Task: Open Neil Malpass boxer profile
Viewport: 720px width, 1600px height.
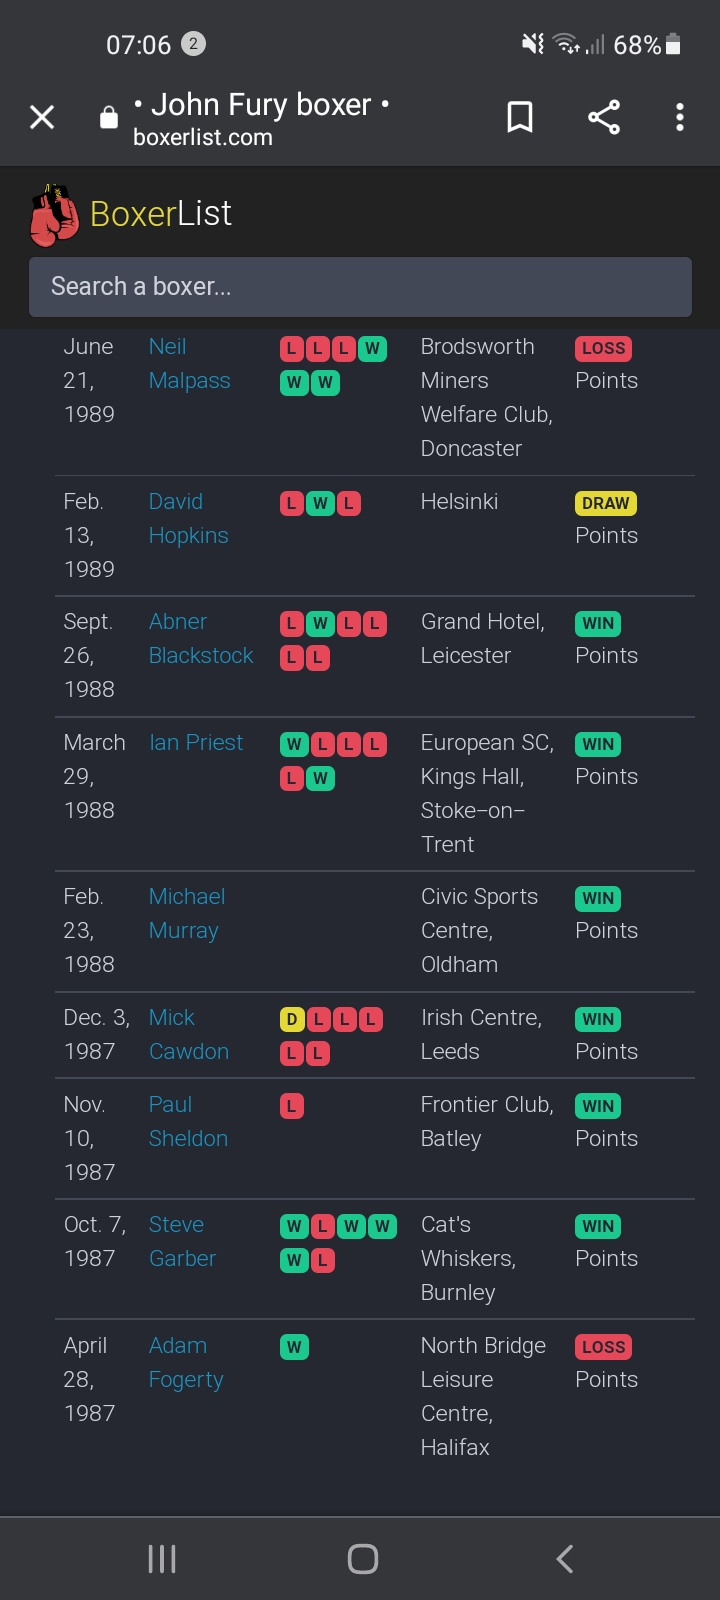Action: (x=189, y=364)
